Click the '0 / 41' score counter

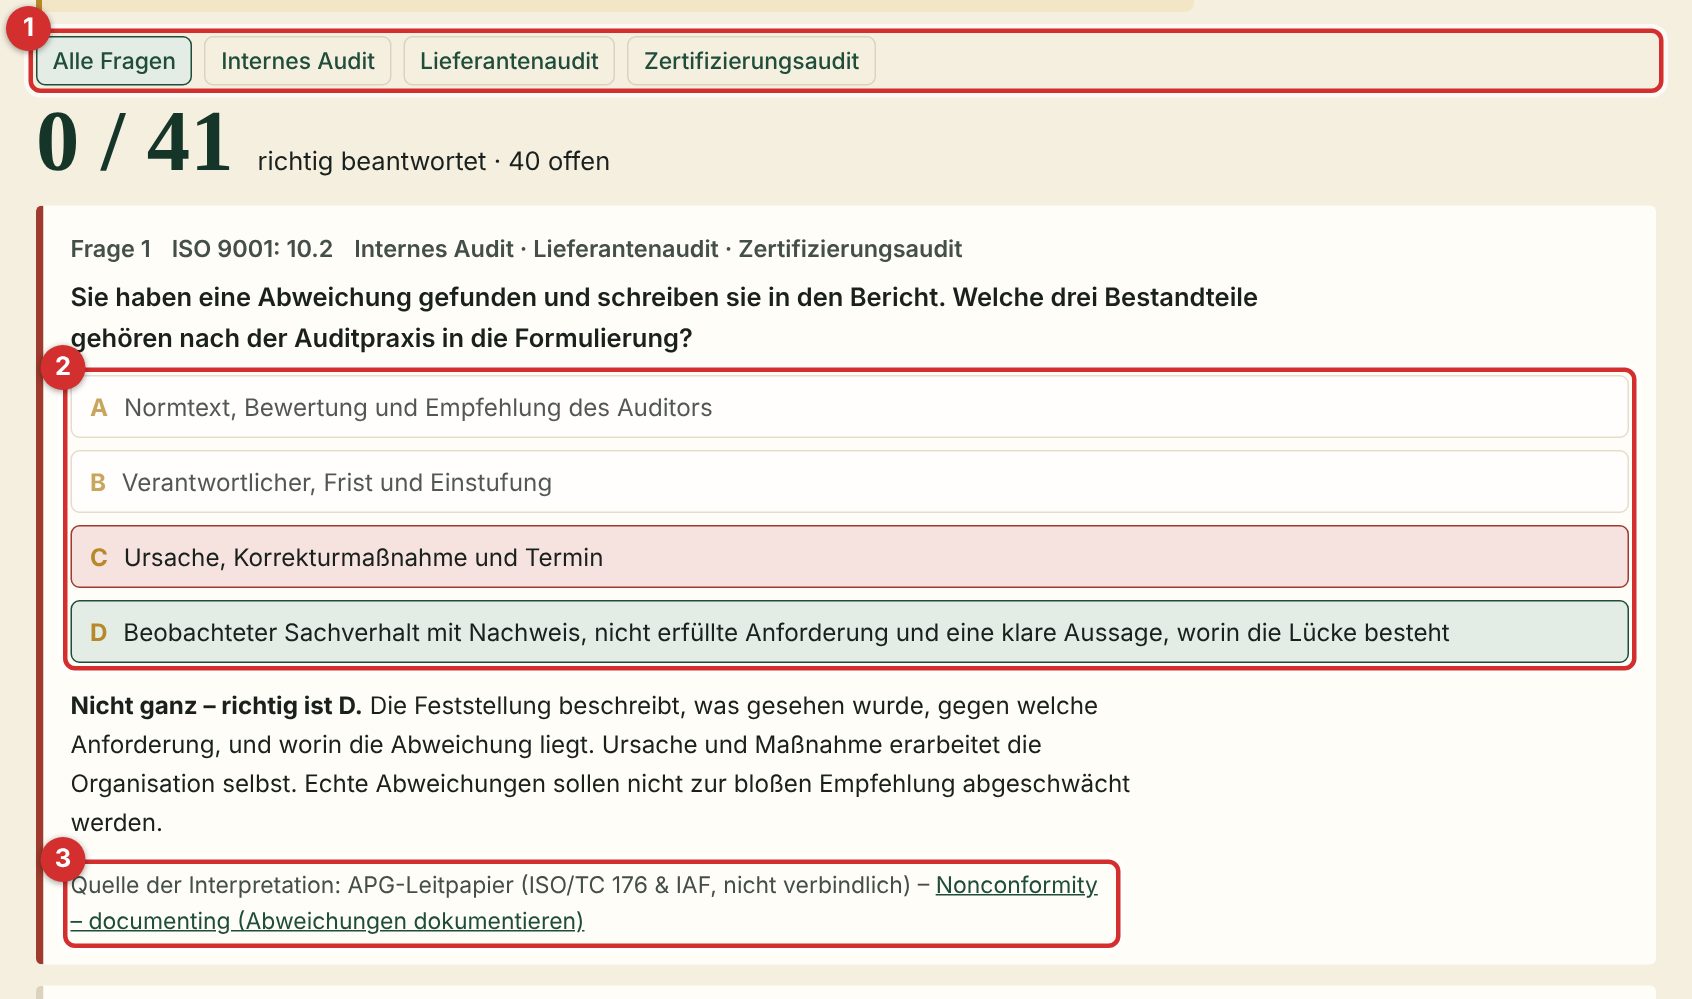134,143
